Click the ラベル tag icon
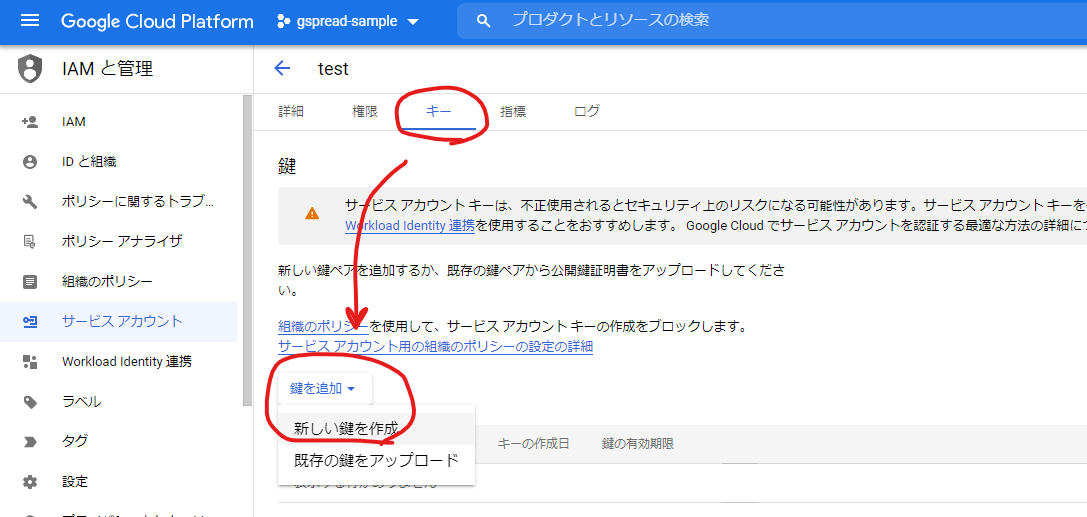Image resolution: width=1087 pixels, height=517 pixels. [x=30, y=402]
